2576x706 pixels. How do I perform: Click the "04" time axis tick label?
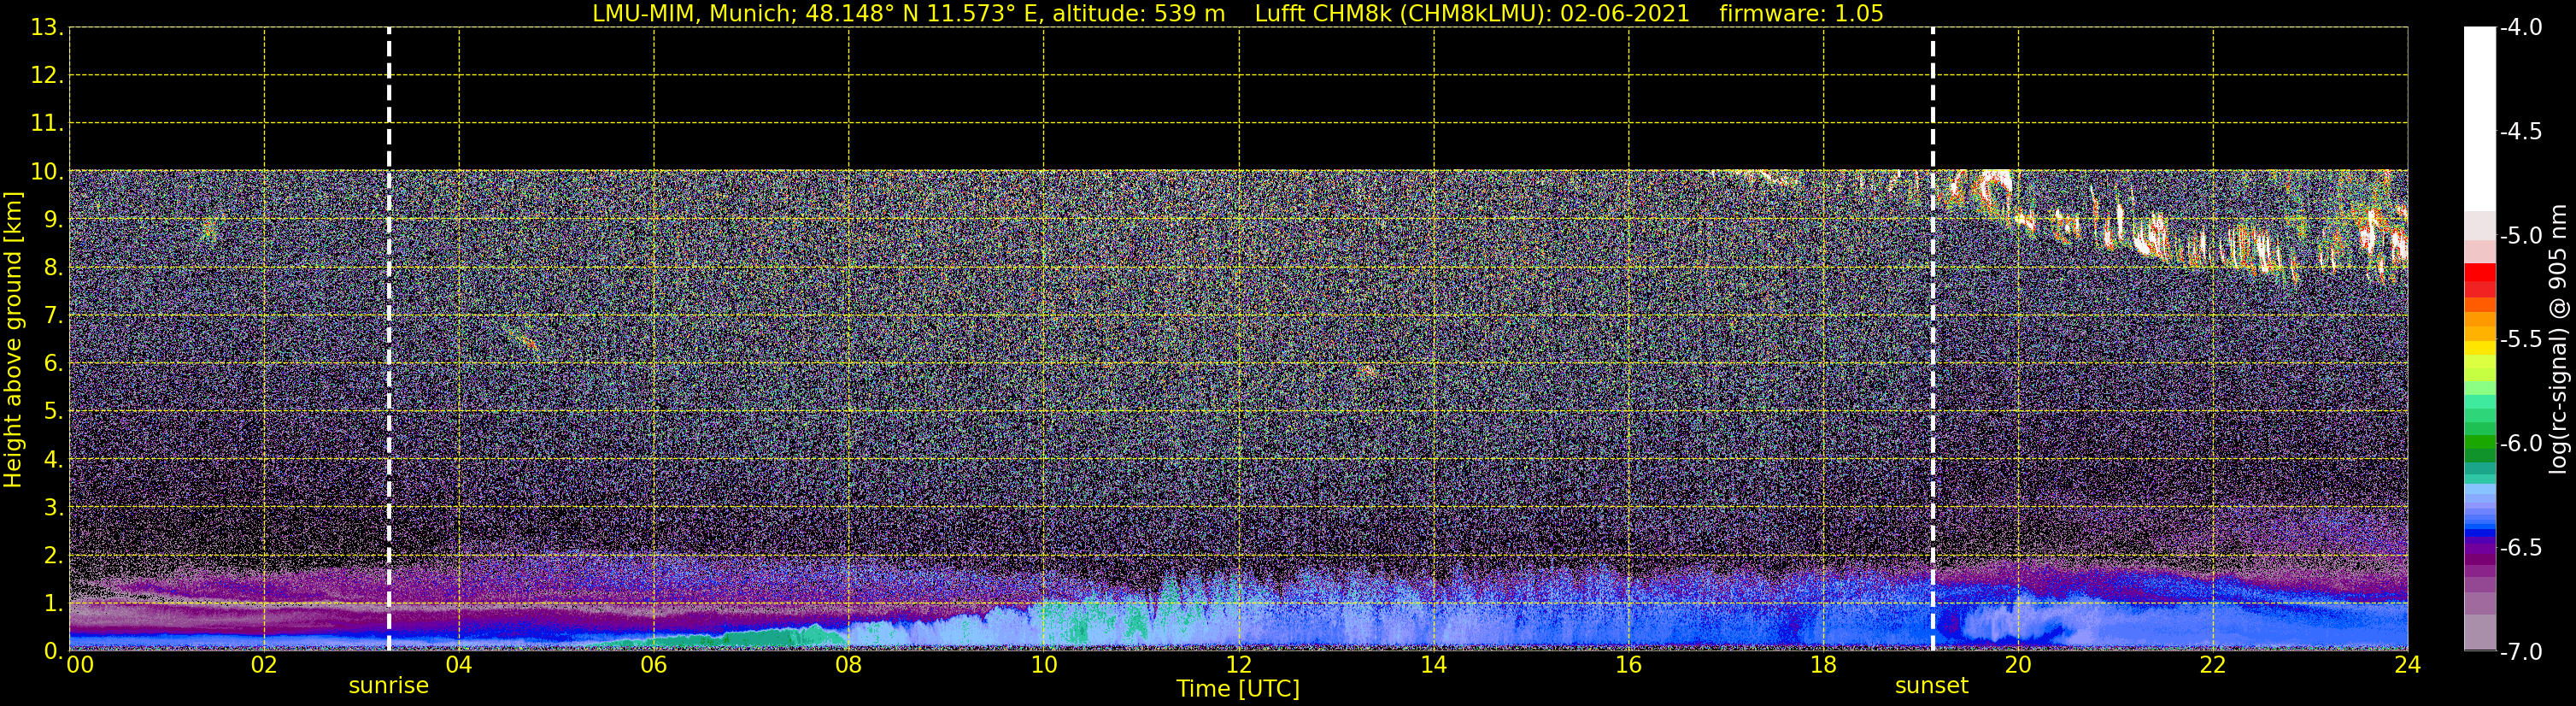[459, 665]
